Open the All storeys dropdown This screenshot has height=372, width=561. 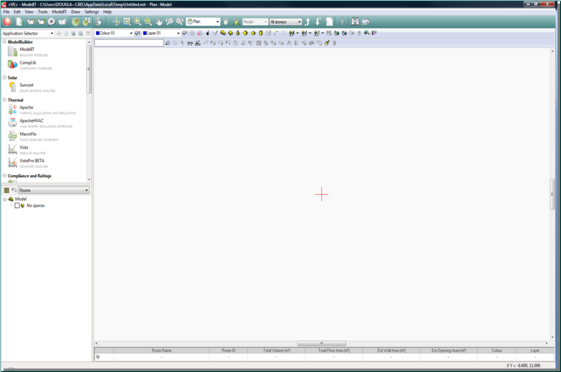click(286, 22)
